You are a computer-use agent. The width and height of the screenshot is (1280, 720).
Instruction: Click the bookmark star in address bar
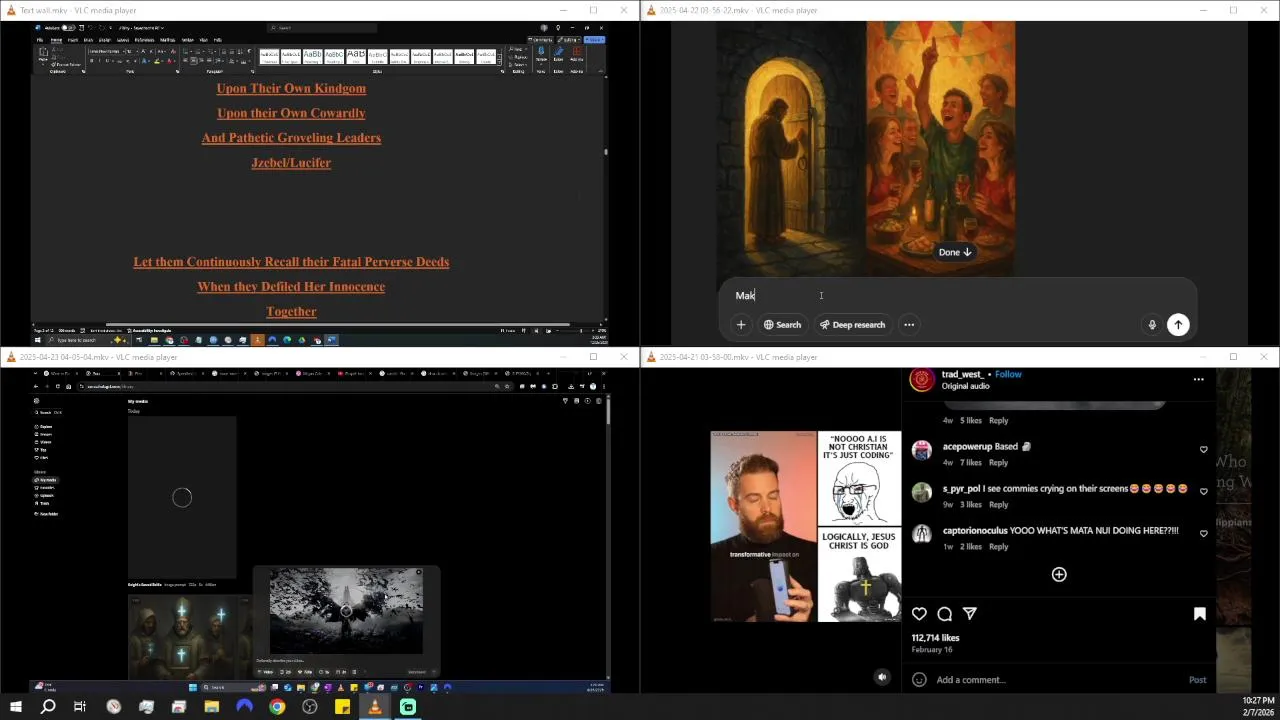coord(507,386)
